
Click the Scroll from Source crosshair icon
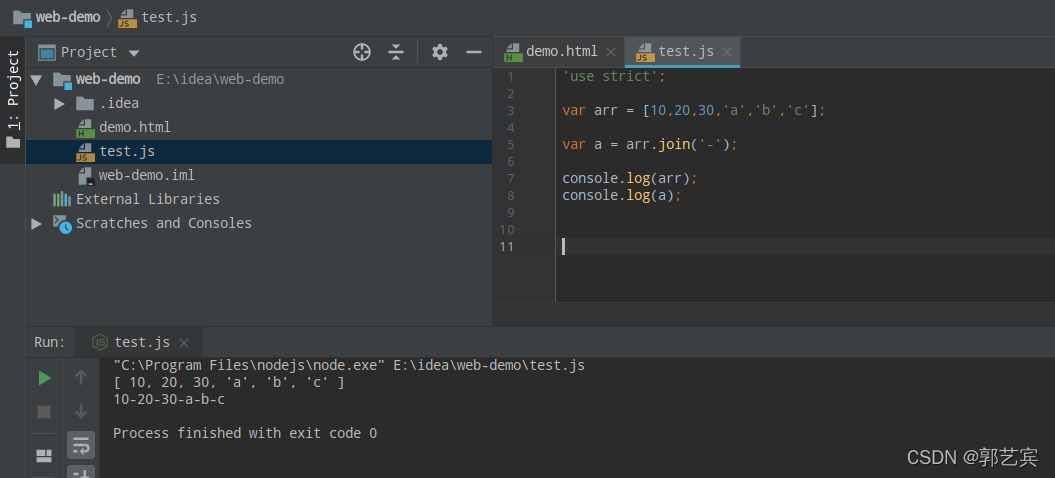362,52
